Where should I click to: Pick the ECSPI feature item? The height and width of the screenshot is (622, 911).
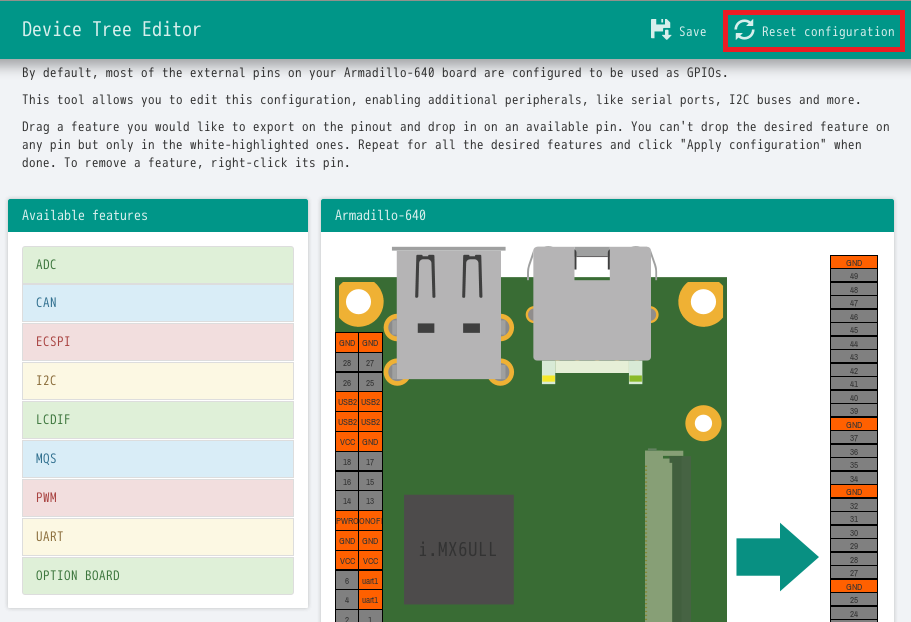coord(158,342)
